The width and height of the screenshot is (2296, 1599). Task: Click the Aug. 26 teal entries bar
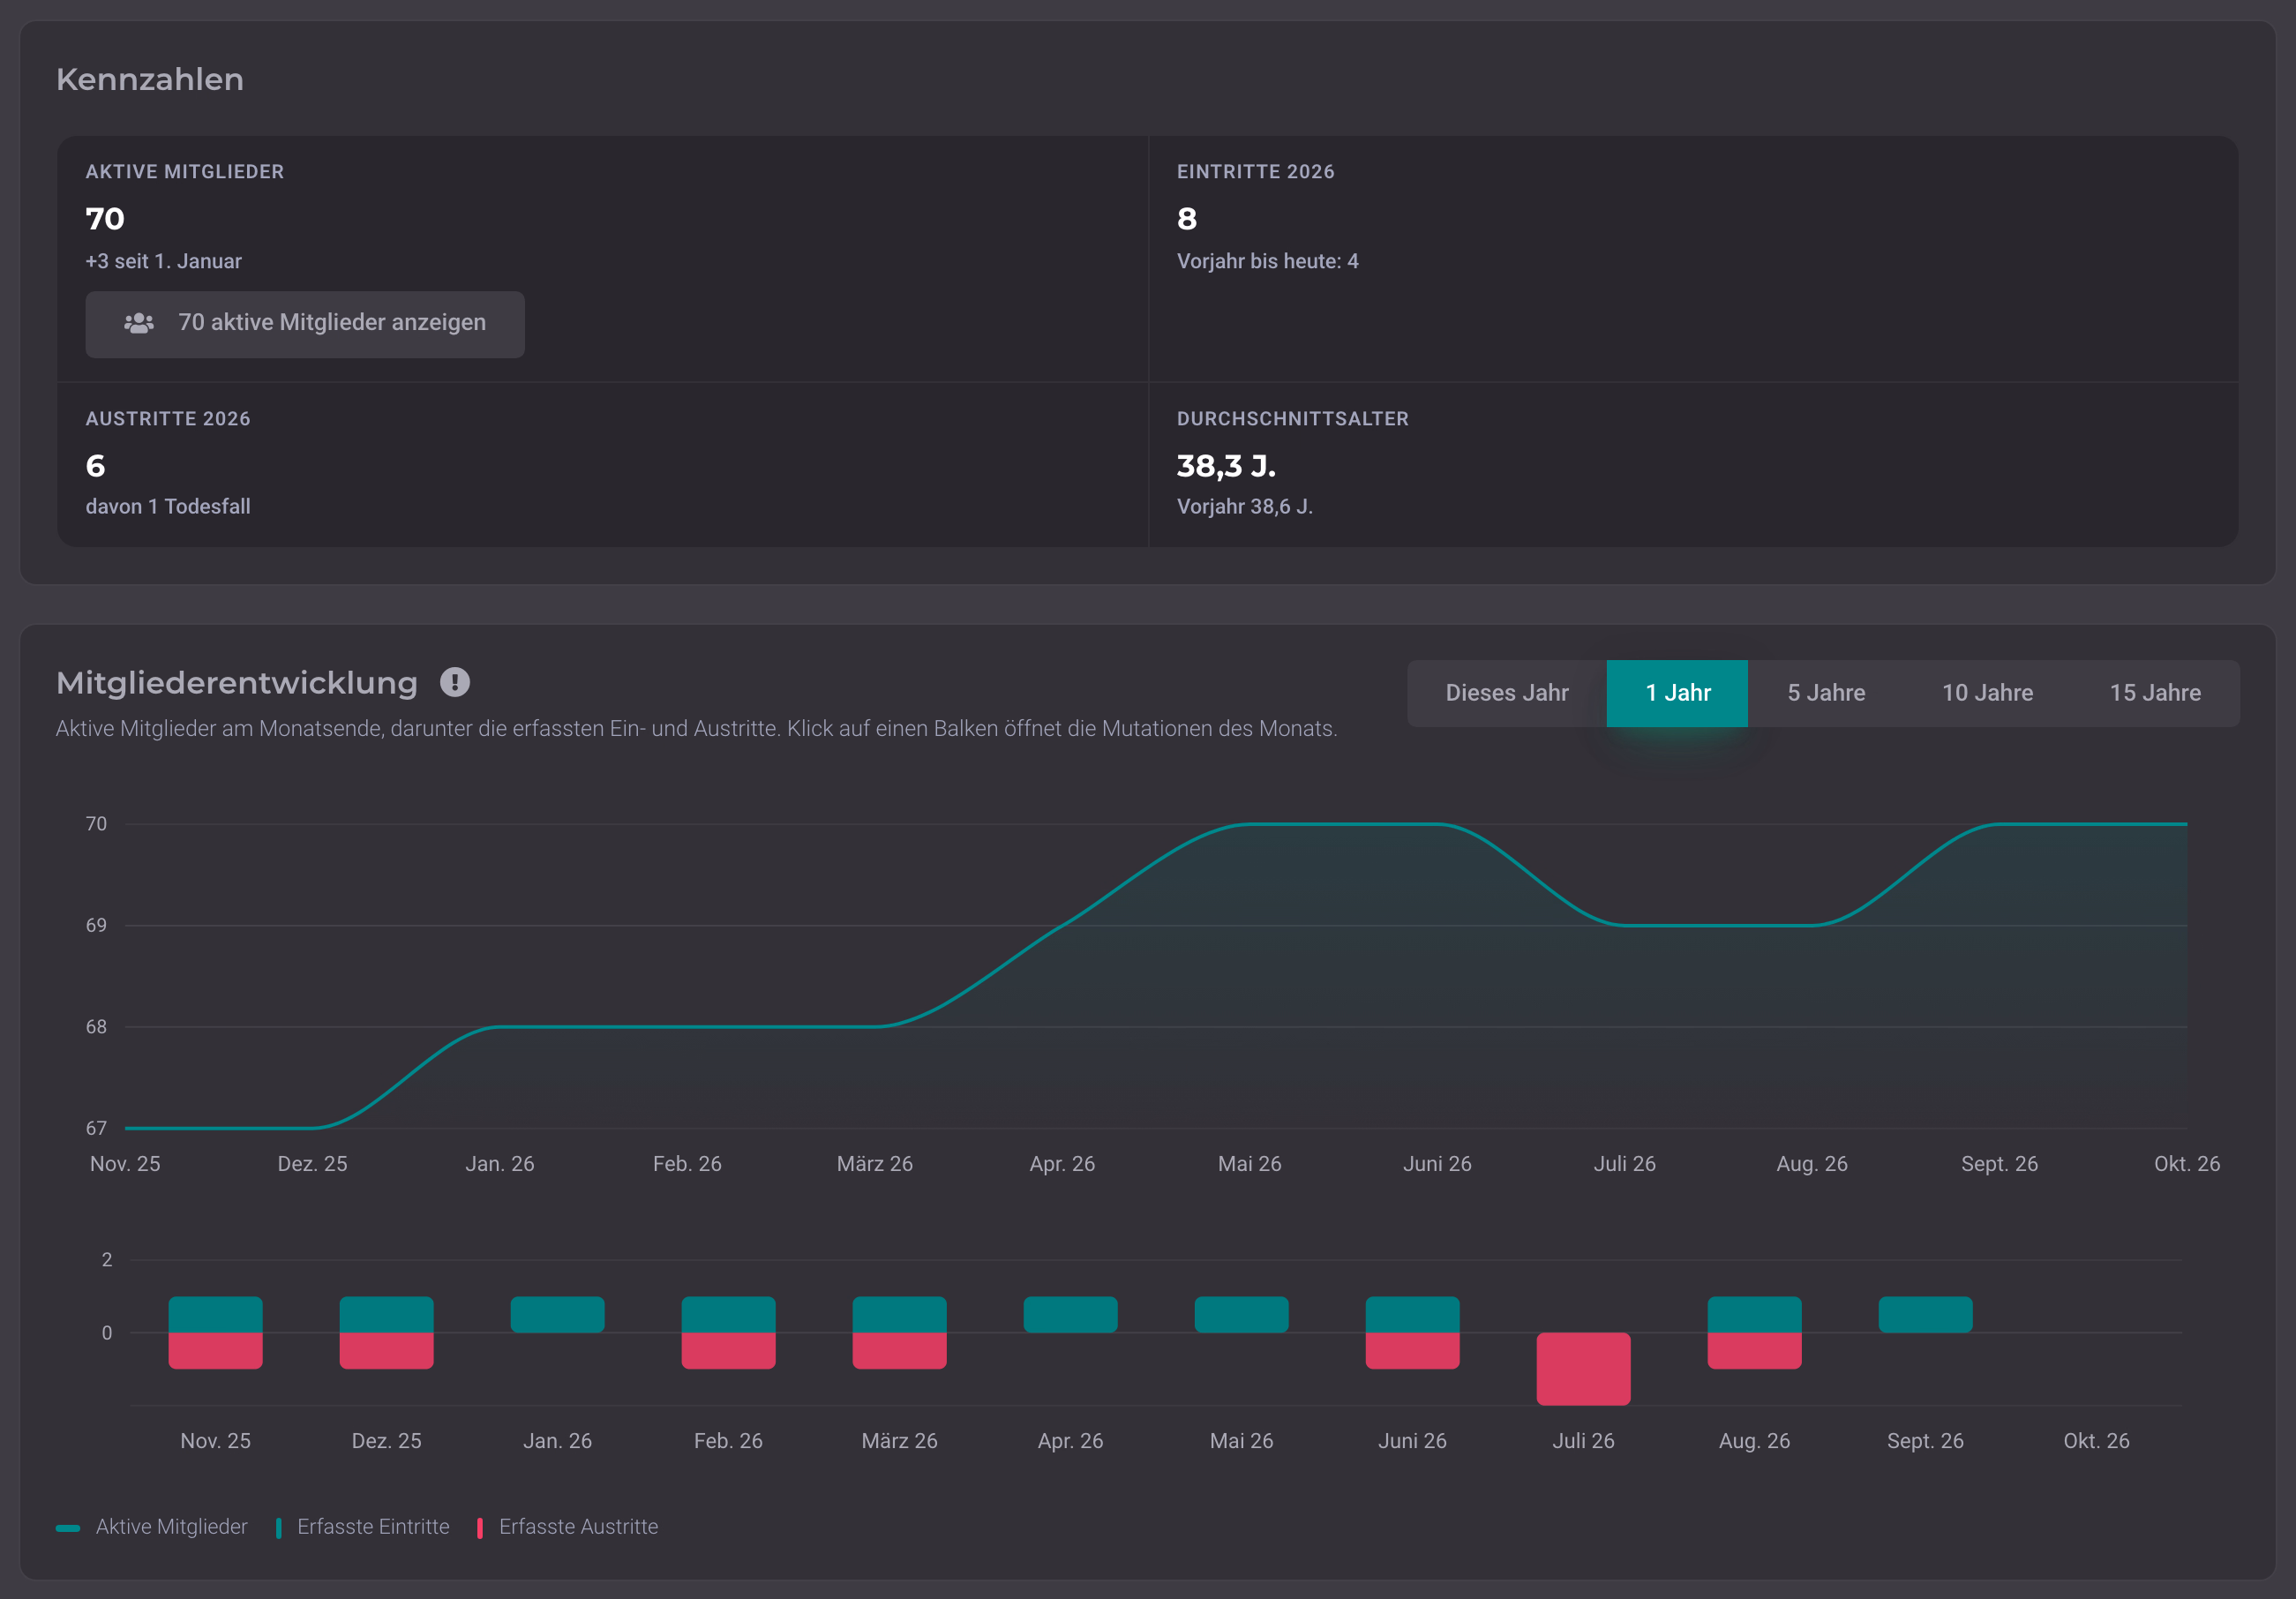tap(1754, 1315)
